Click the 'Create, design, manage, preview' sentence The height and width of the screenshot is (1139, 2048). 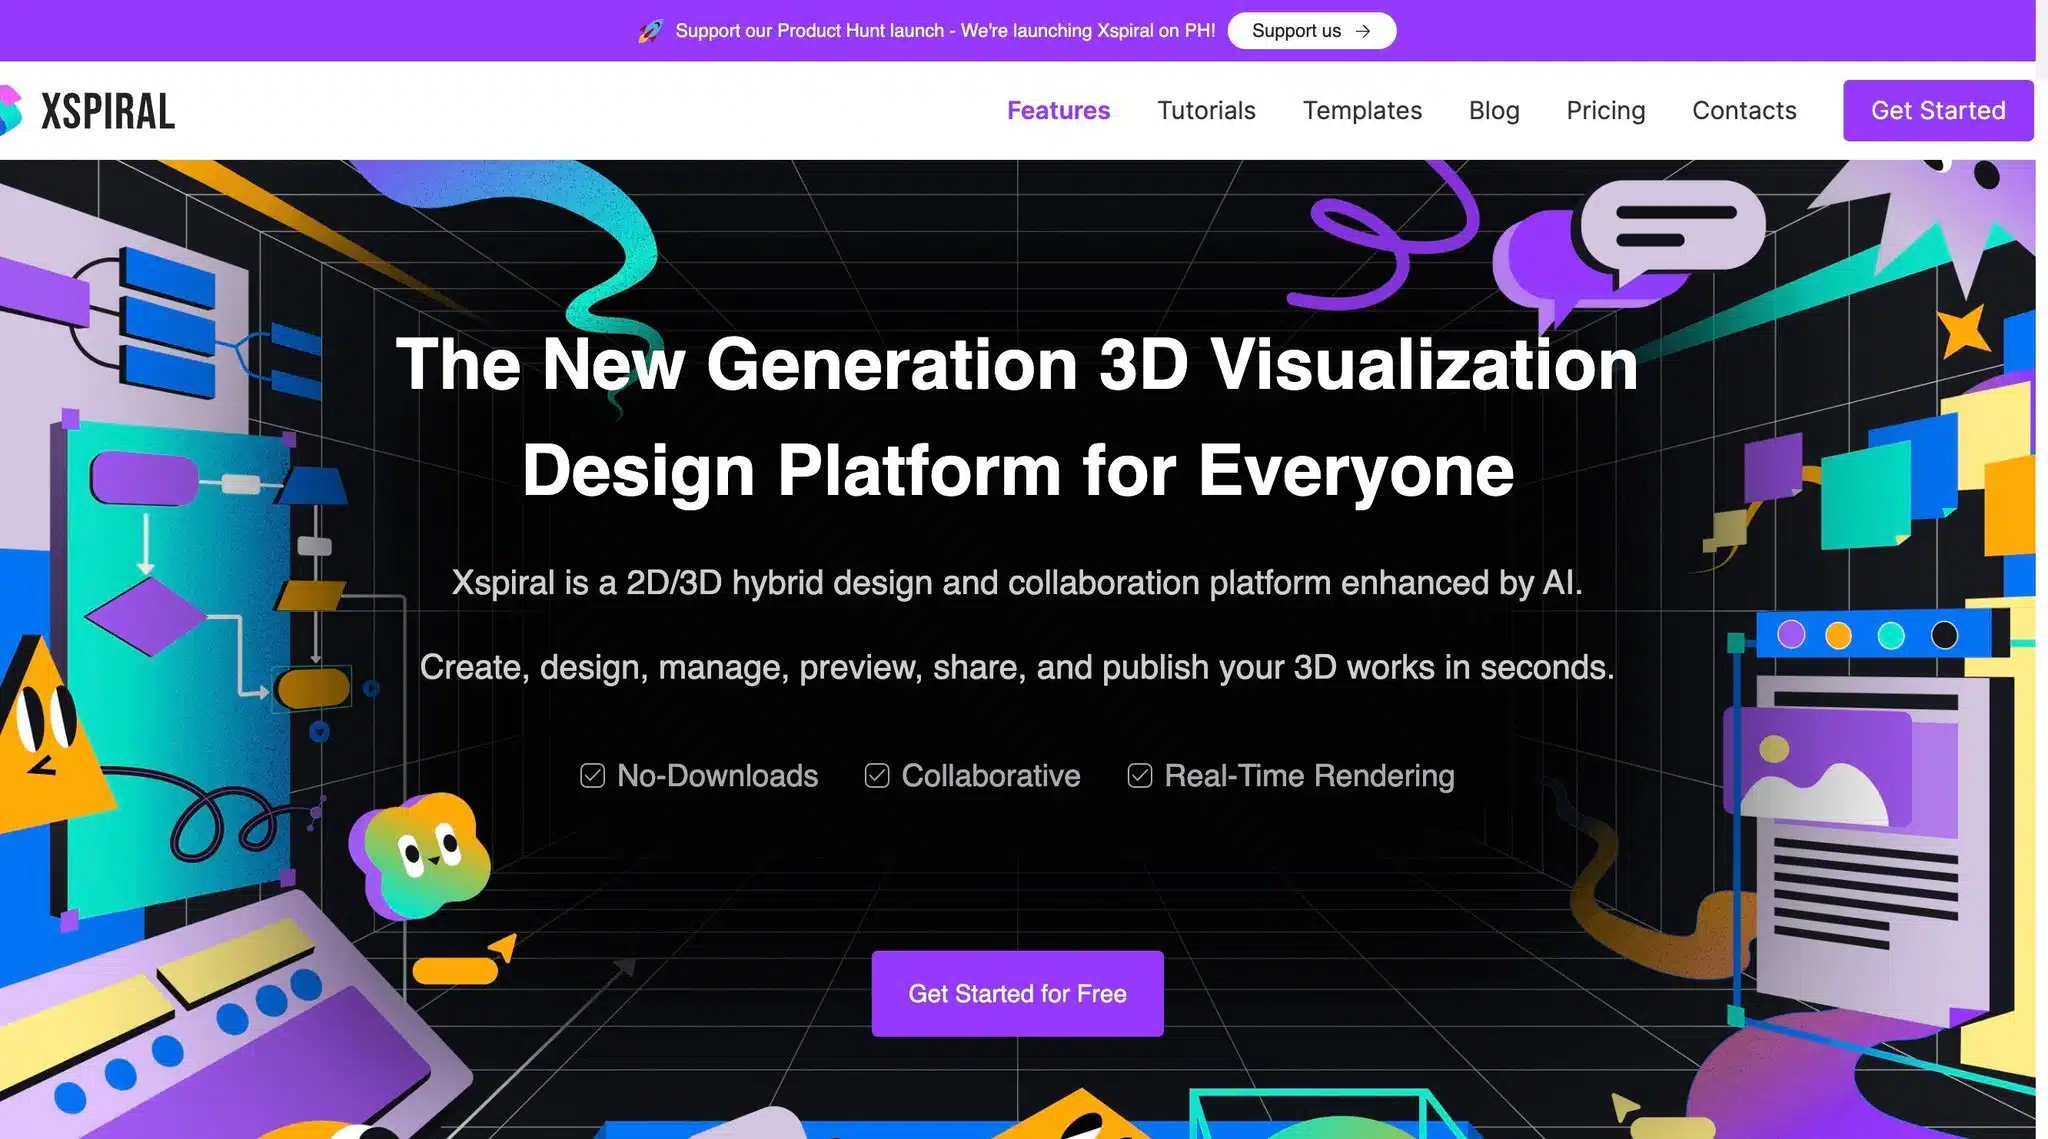1017,667
